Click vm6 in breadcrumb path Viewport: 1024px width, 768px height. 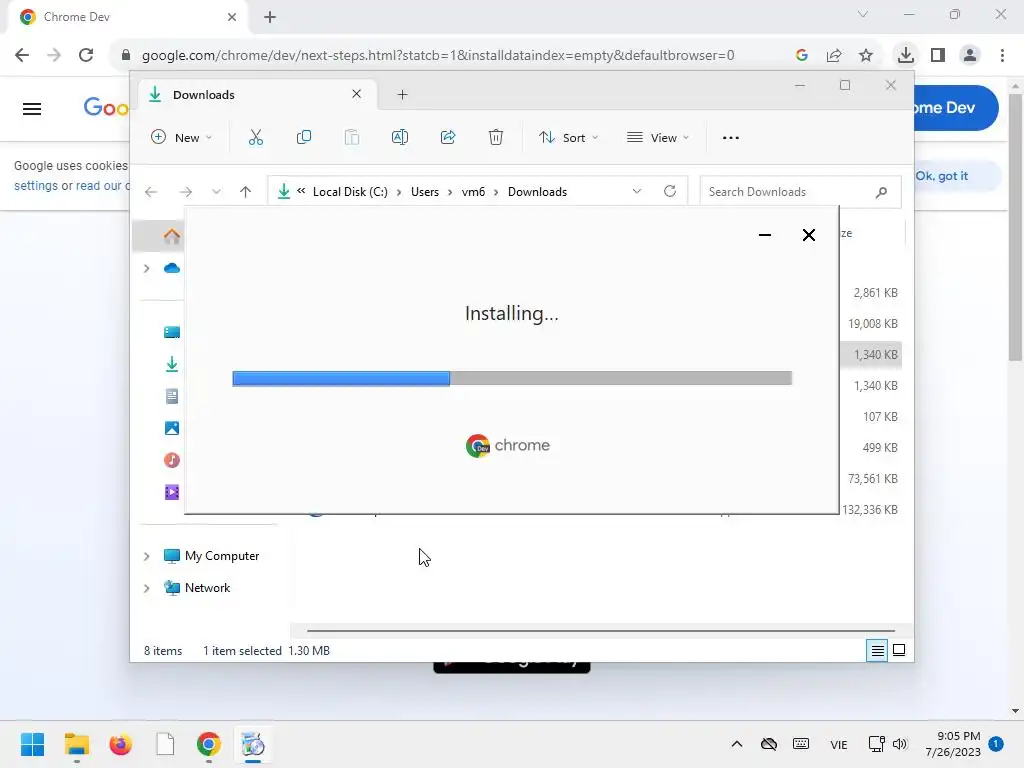473,192
